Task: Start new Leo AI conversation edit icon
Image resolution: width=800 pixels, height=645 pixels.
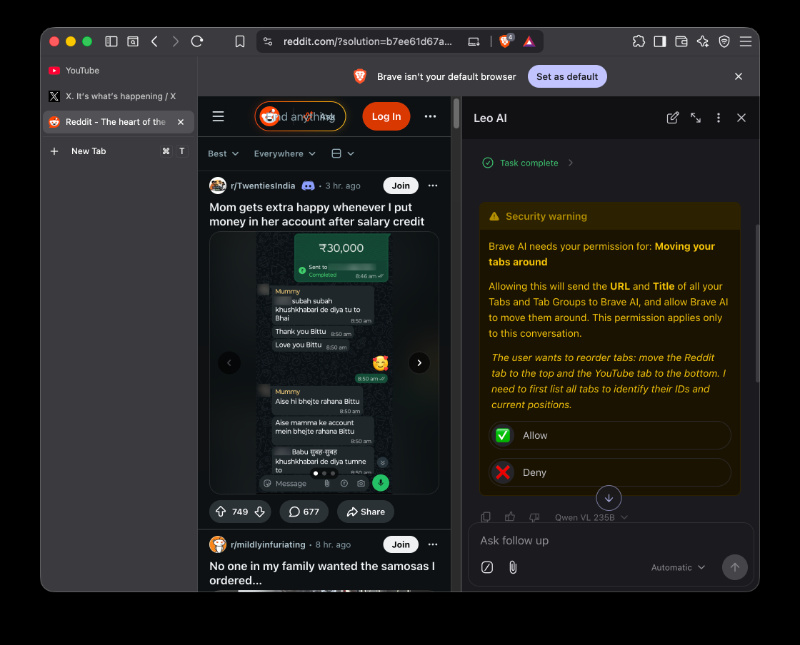Action: [672, 118]
